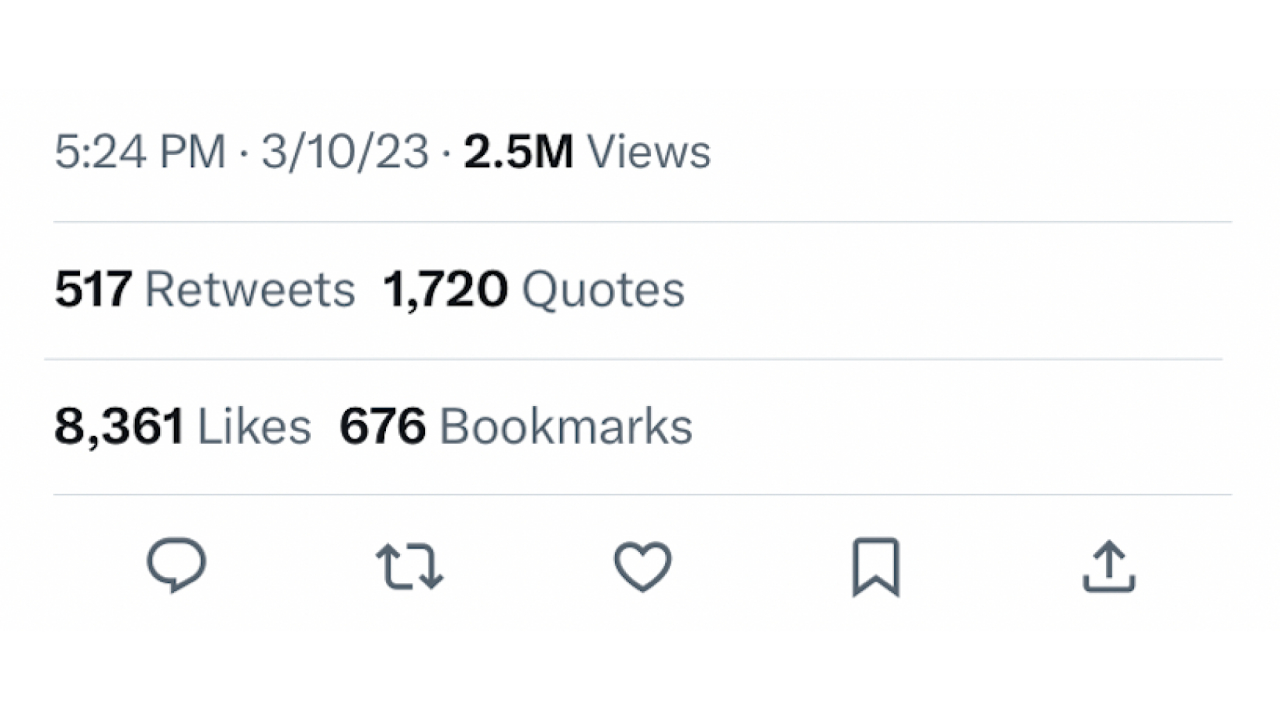Tap the bookmark icon in the action bar
This screenshot has width=1280, height=720.
(875, 566)
